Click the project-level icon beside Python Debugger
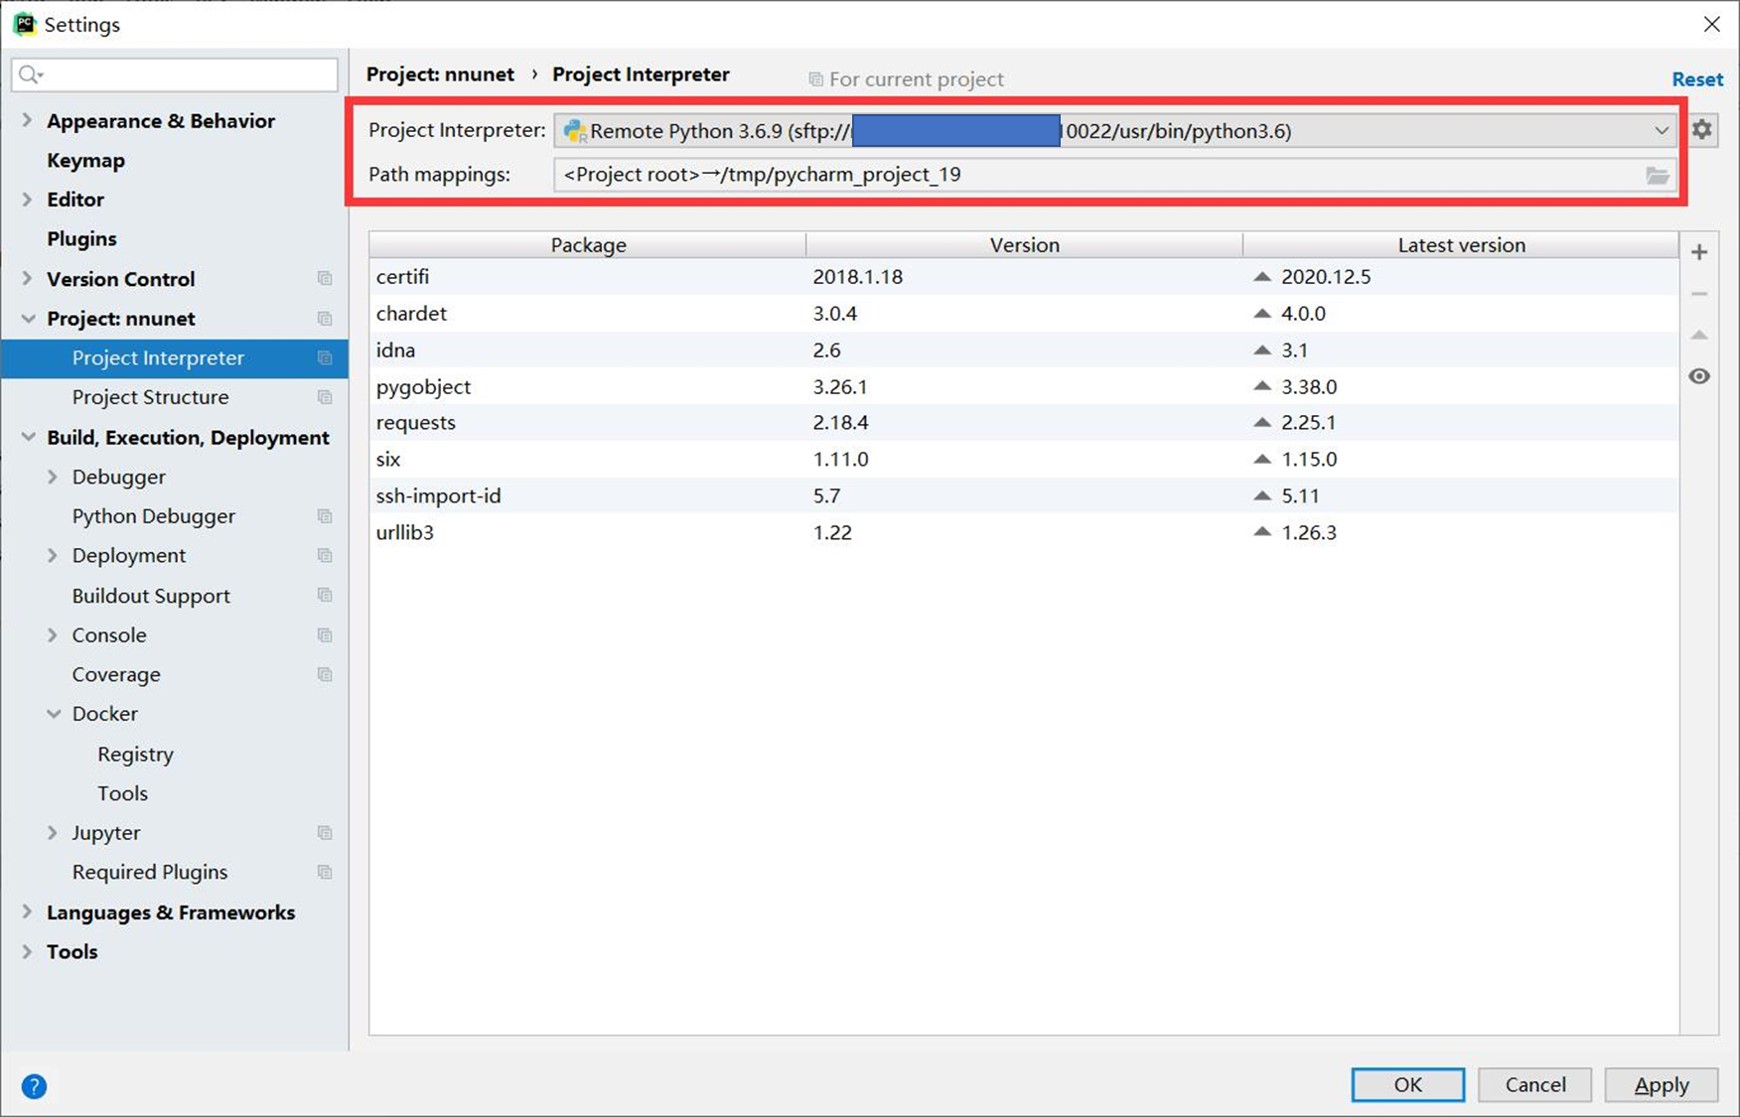 pos(324,516)
